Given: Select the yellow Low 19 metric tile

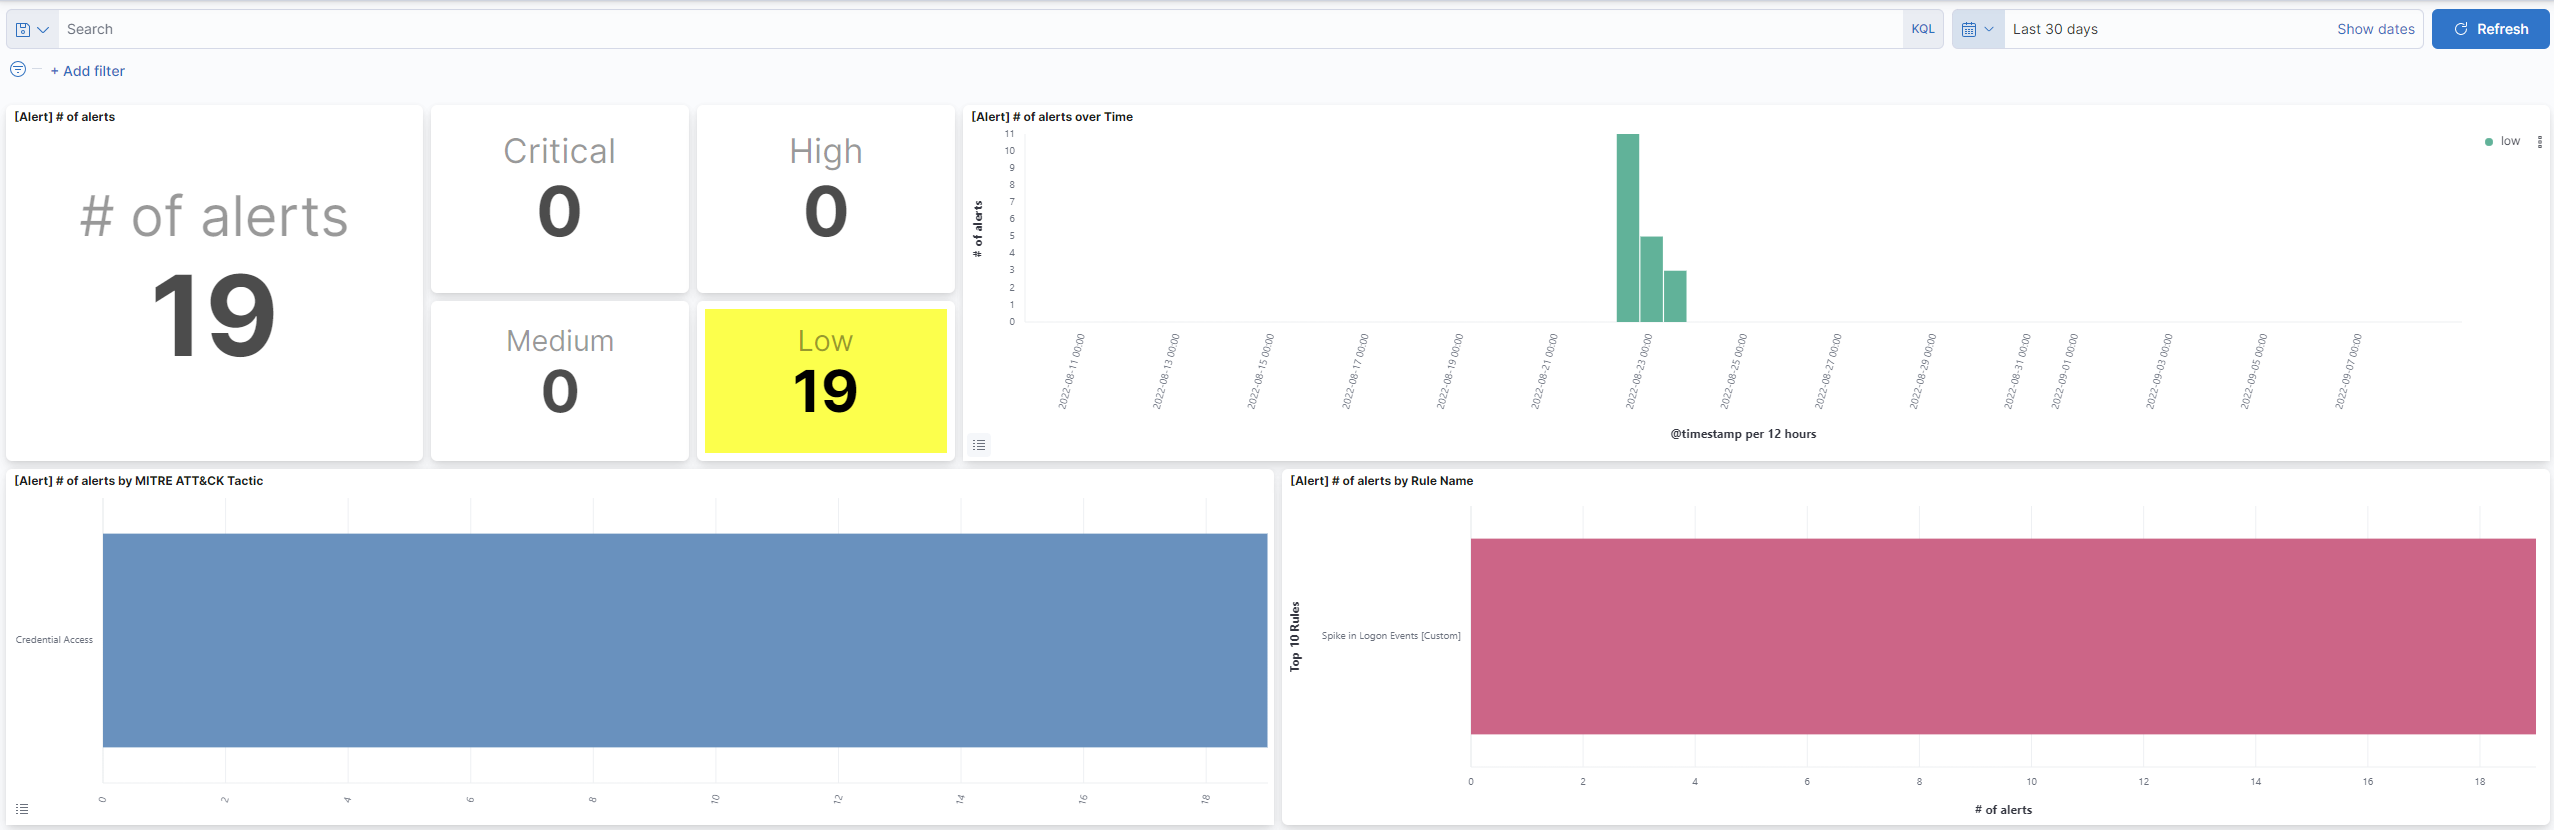Looking at the screenshot, I should coord(825,381).
